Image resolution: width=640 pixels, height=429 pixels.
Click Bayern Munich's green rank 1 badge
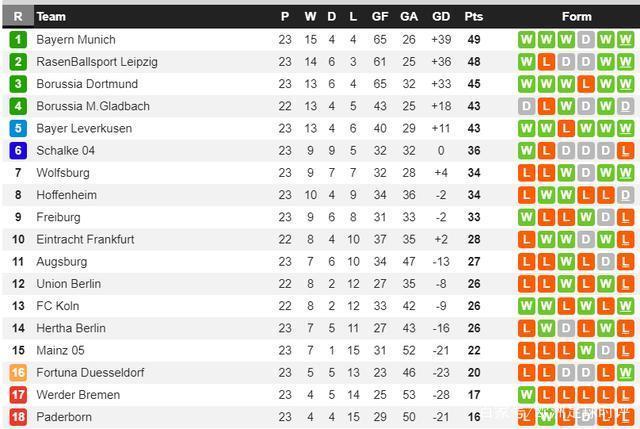(18, 40)
